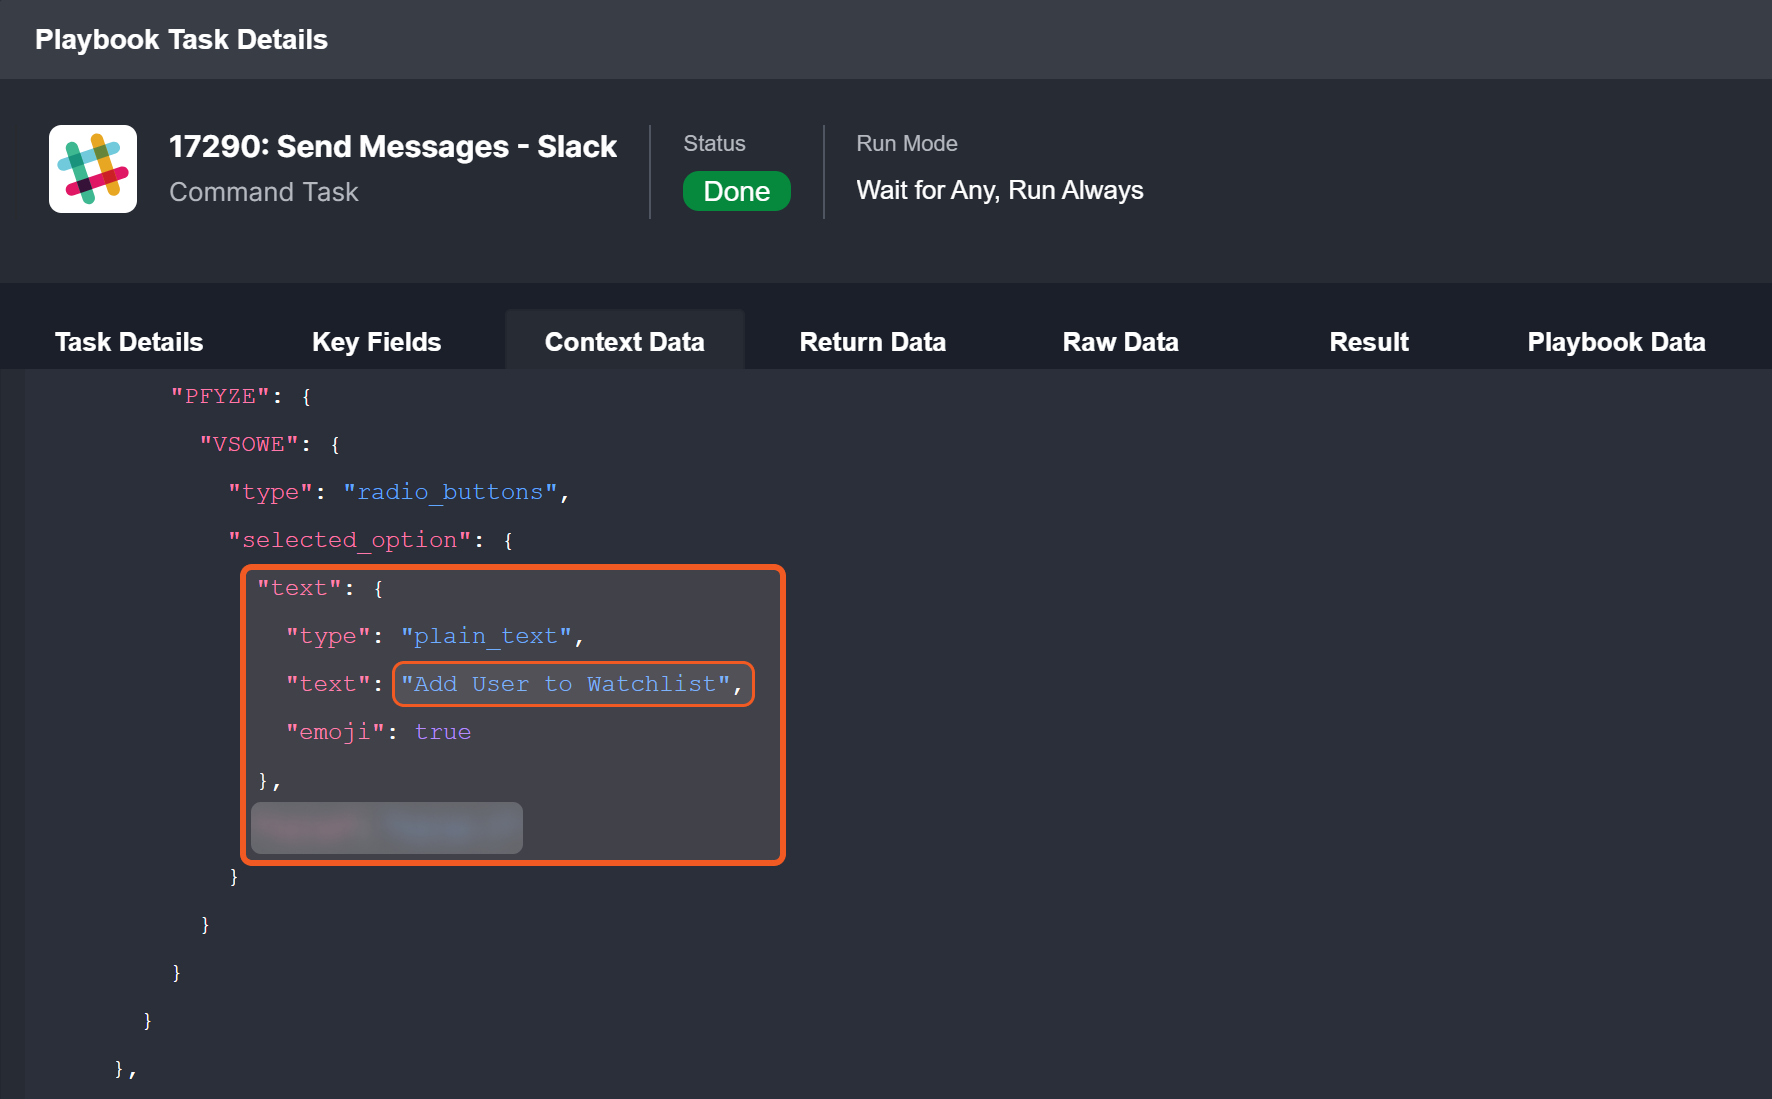View the Result tab
Viewport: 1772px width, 1099px height.
(x=1368, y=342)
